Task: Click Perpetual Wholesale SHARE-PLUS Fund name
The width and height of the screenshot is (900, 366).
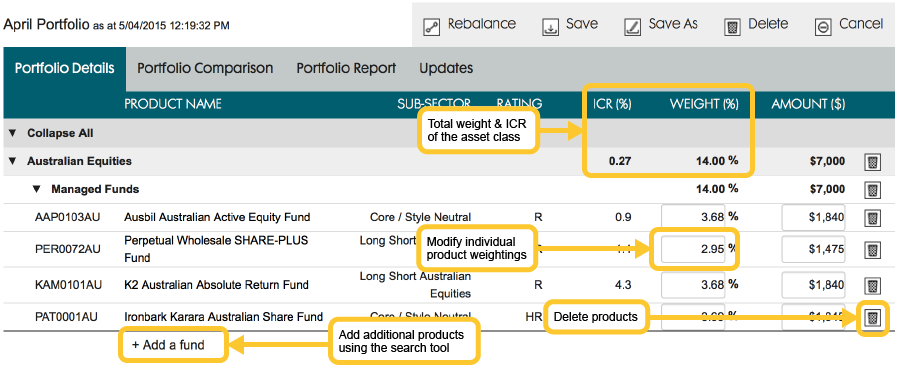Action: tap(216, 250)
